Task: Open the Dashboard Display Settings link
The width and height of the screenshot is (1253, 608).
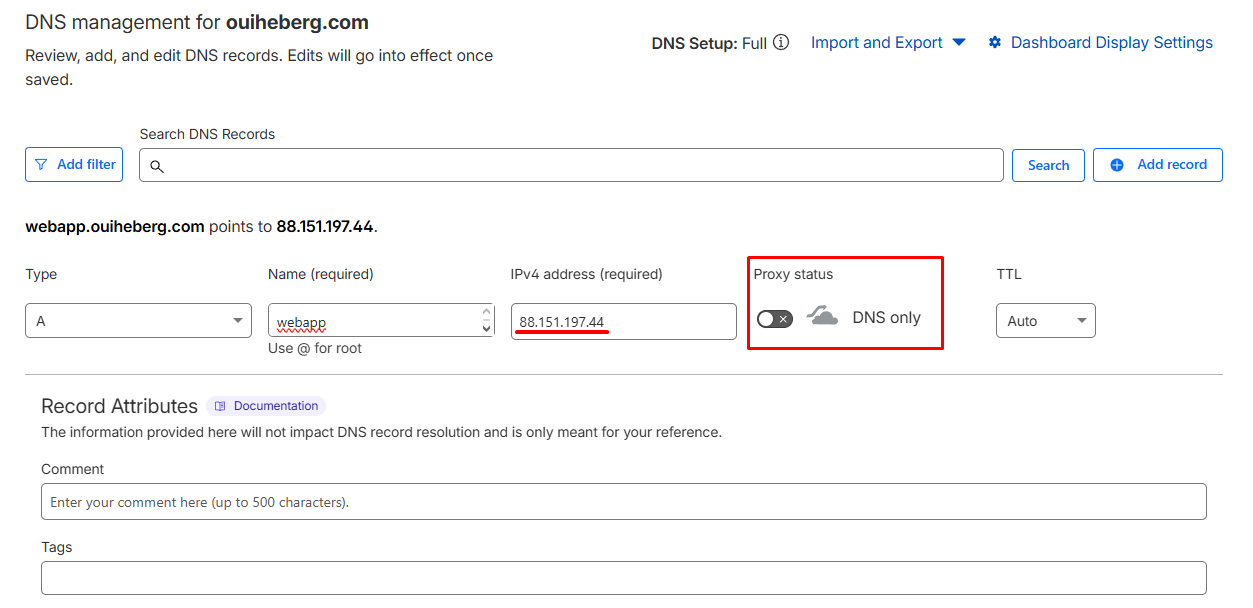Action: pos(1111,43)
